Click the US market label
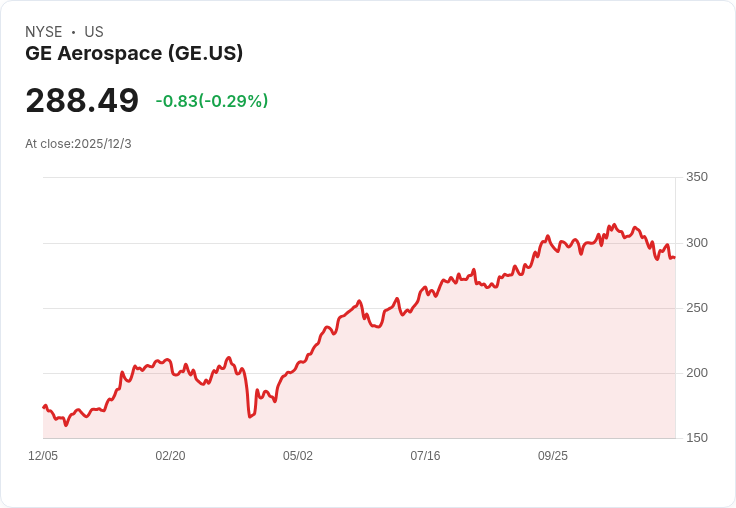Image resolution: width=736 pixels, height=508 pixels. click(94, 32)
